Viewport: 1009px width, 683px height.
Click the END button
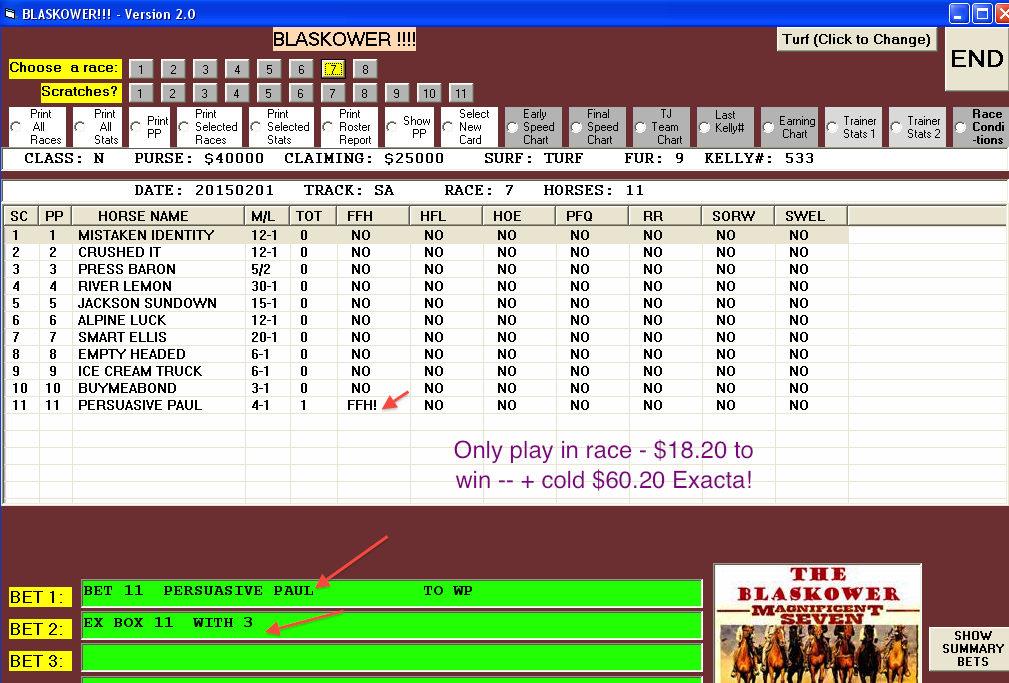coord(977,59)
